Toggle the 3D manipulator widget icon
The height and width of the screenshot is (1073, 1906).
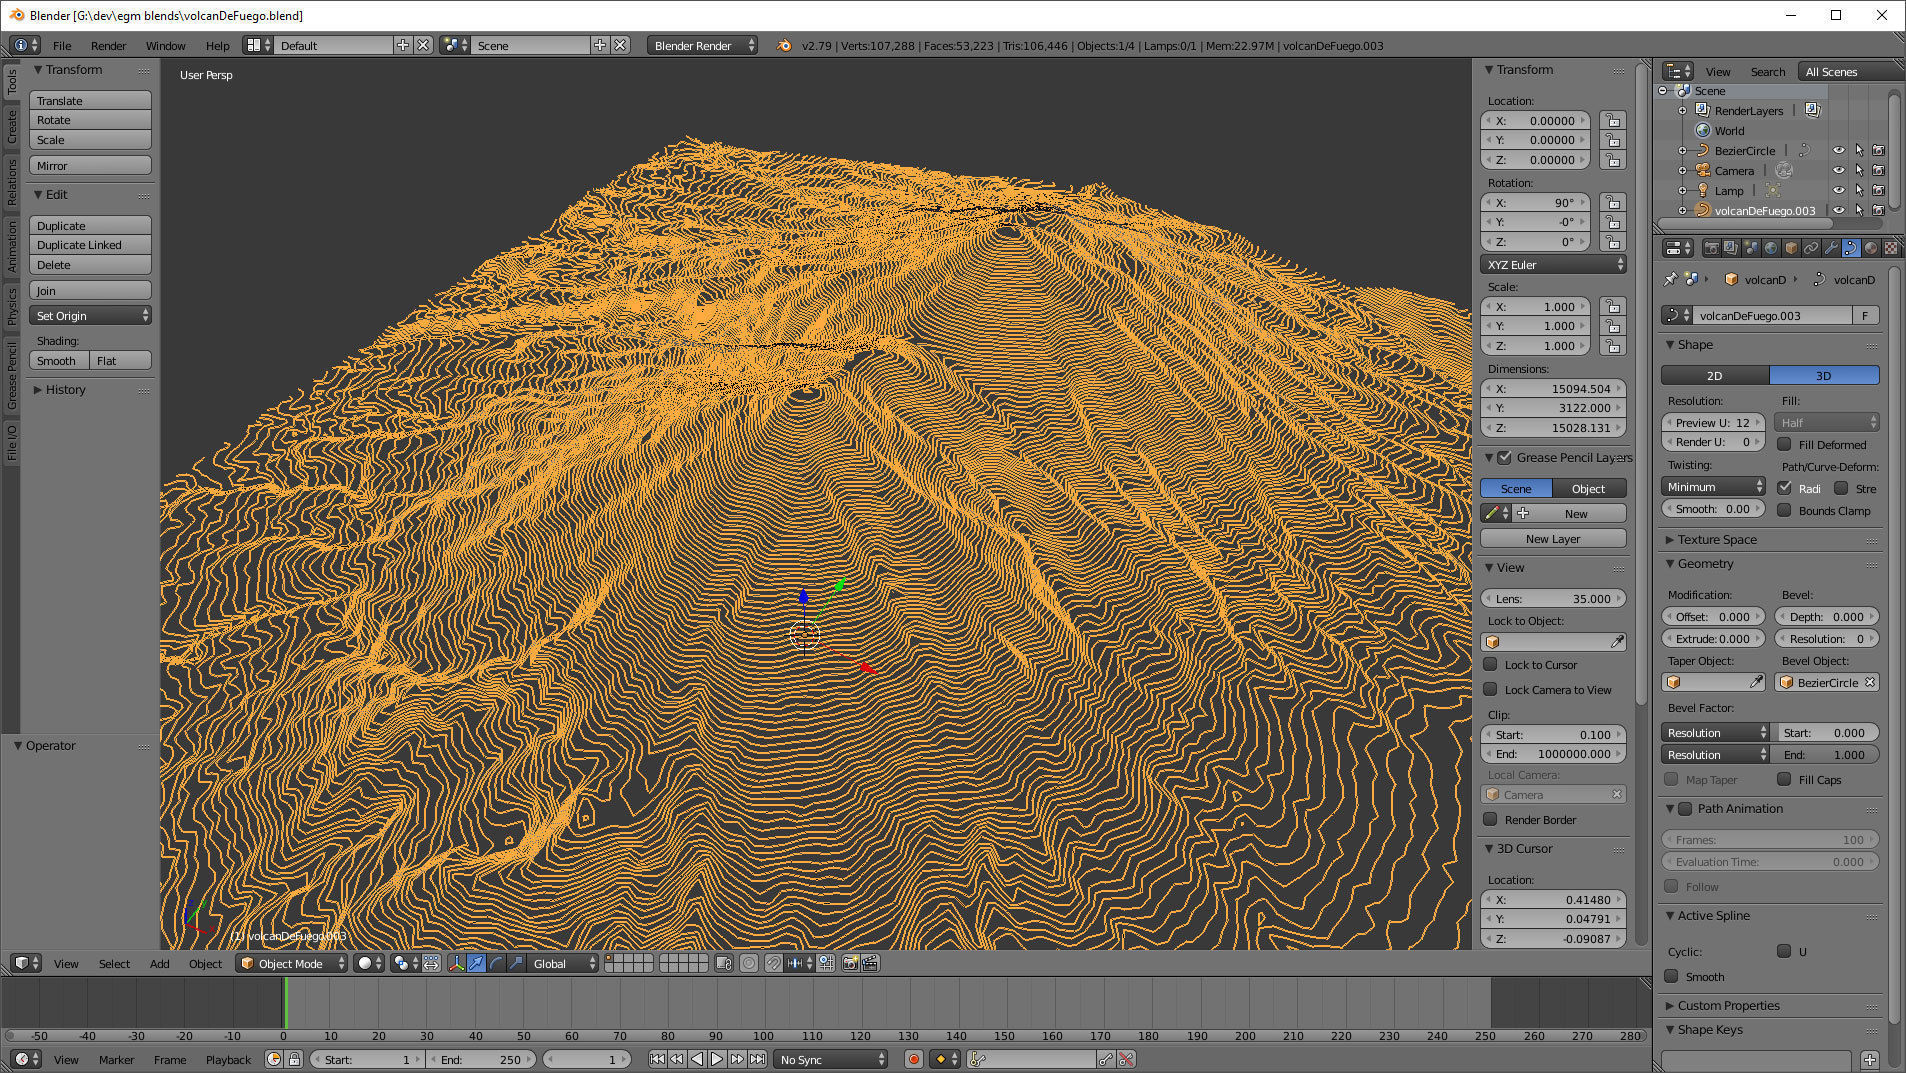point(456,963)
